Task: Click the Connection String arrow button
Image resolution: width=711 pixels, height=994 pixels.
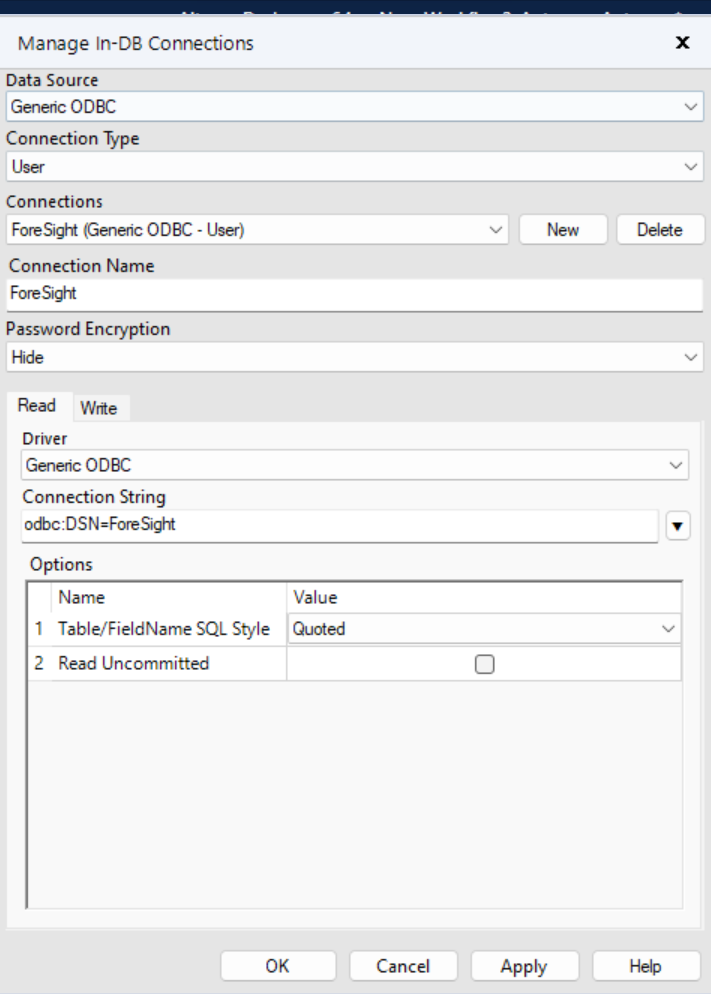Action: (677, 526)
